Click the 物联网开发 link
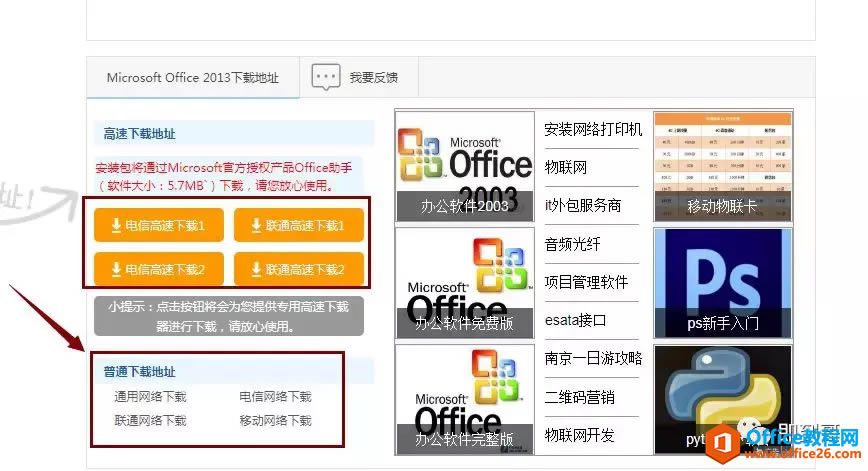Screen dimensions: 868x471 click(x=579, y=435)
